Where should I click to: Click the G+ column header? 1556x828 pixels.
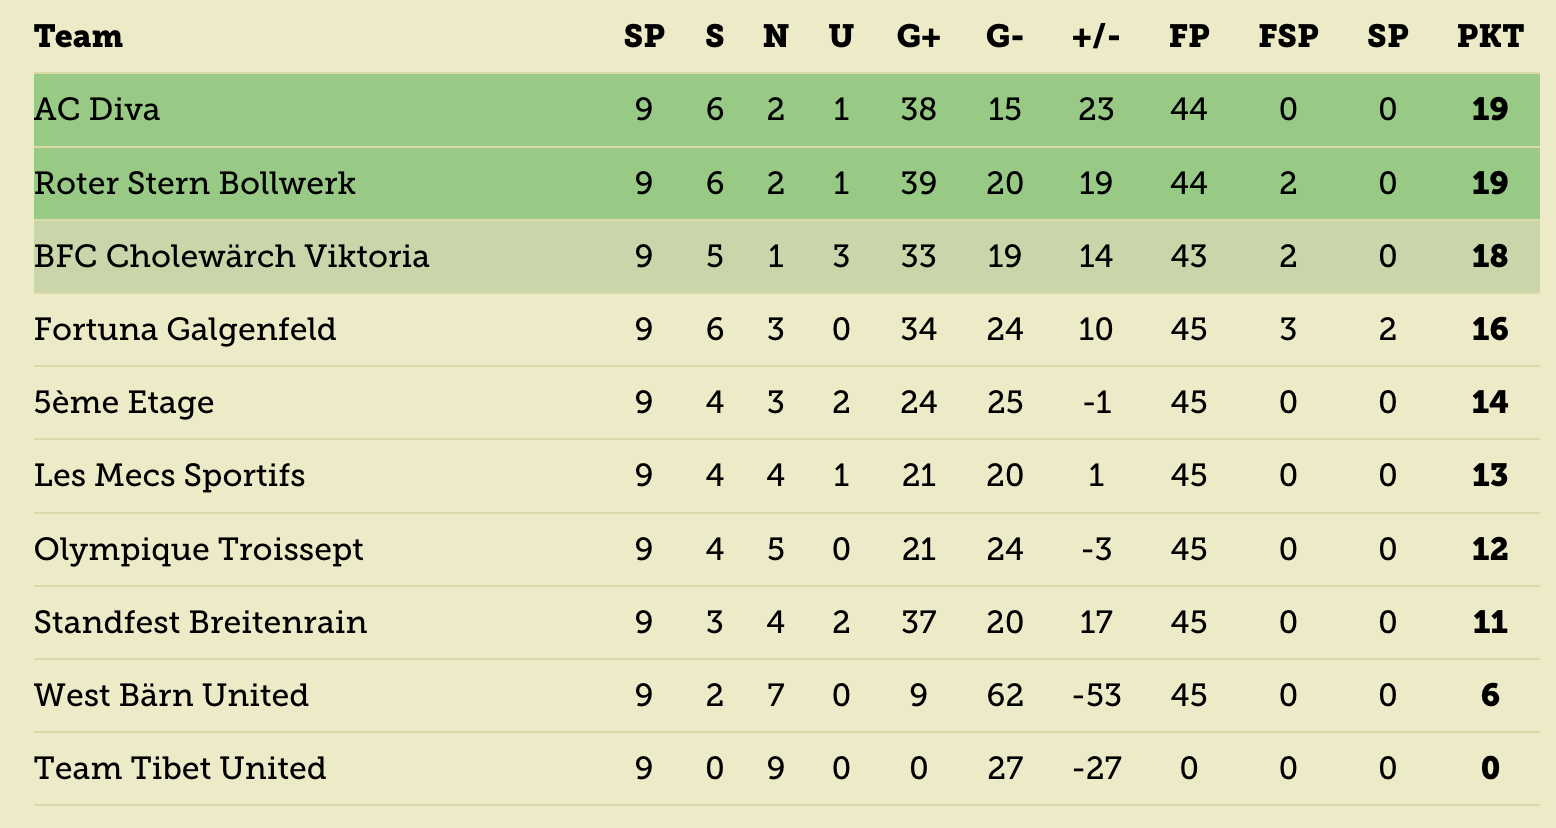tap(918, 37)
